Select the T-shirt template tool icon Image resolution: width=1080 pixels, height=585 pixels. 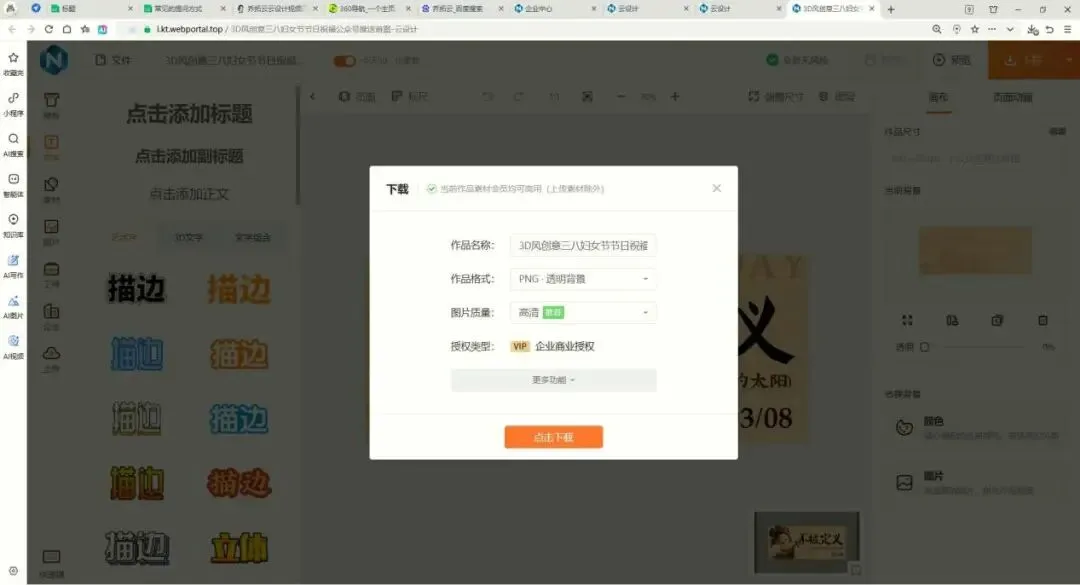(52, 101)
